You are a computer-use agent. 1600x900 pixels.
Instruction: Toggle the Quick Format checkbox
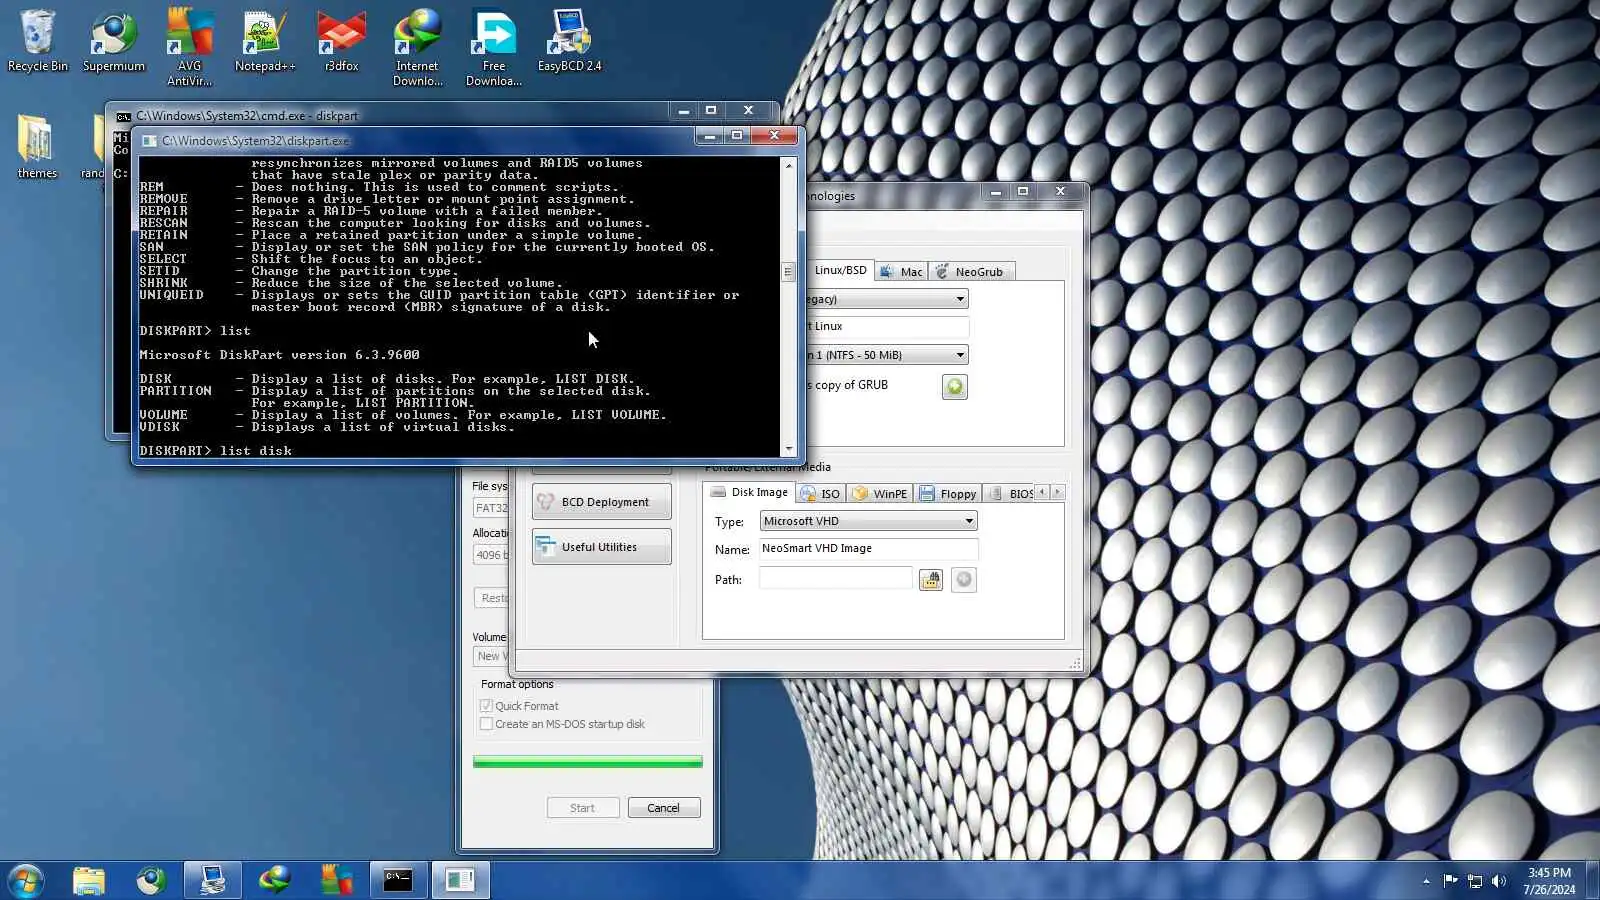coord(486,706)
